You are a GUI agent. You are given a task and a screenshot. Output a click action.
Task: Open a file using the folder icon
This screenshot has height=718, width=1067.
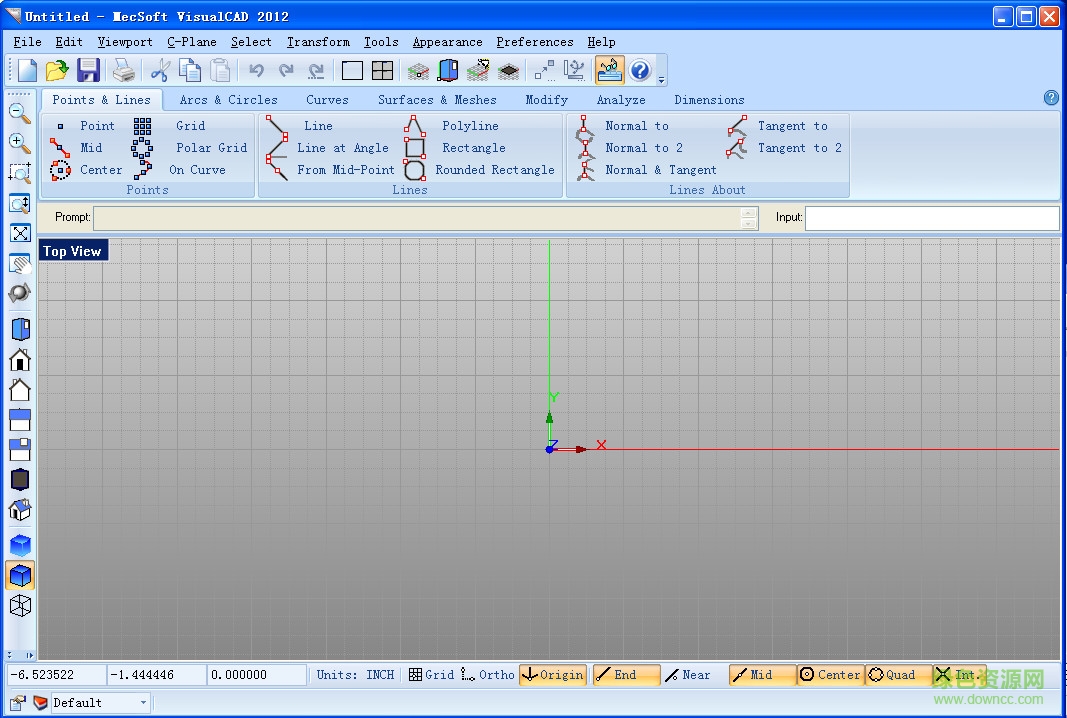click(56, 69)
